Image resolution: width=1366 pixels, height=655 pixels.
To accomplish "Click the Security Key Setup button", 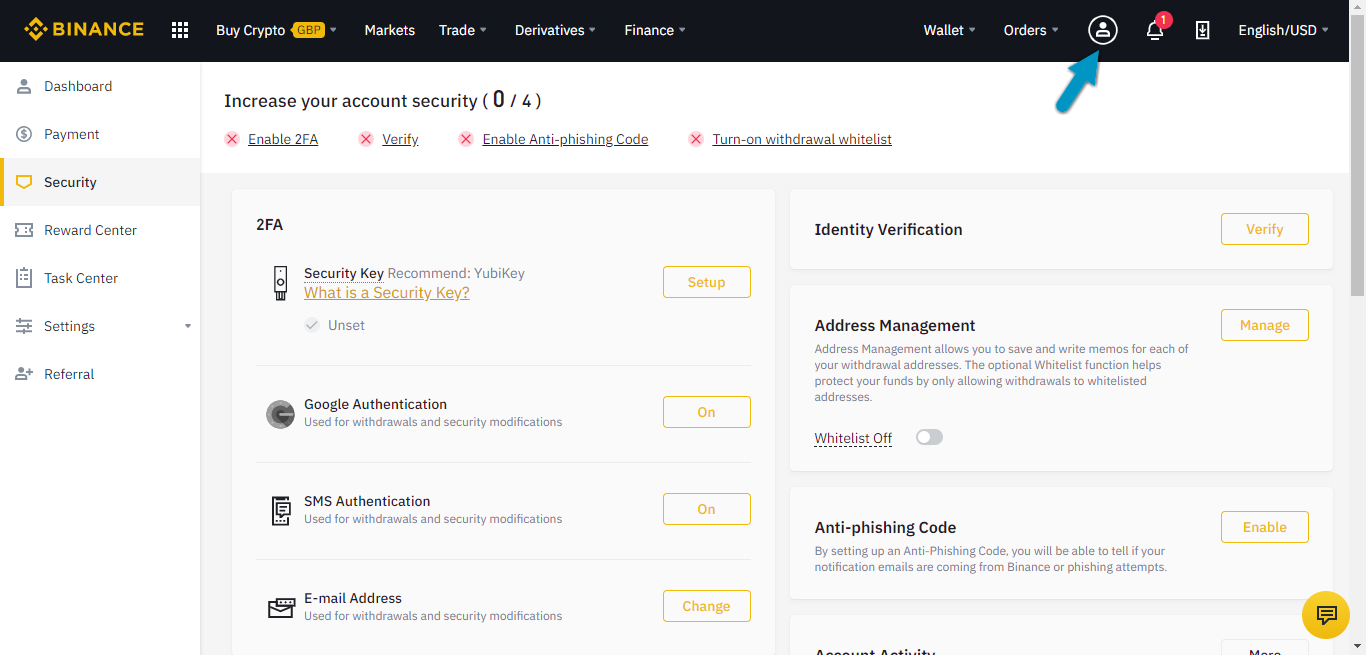I will tap(707, 282).
